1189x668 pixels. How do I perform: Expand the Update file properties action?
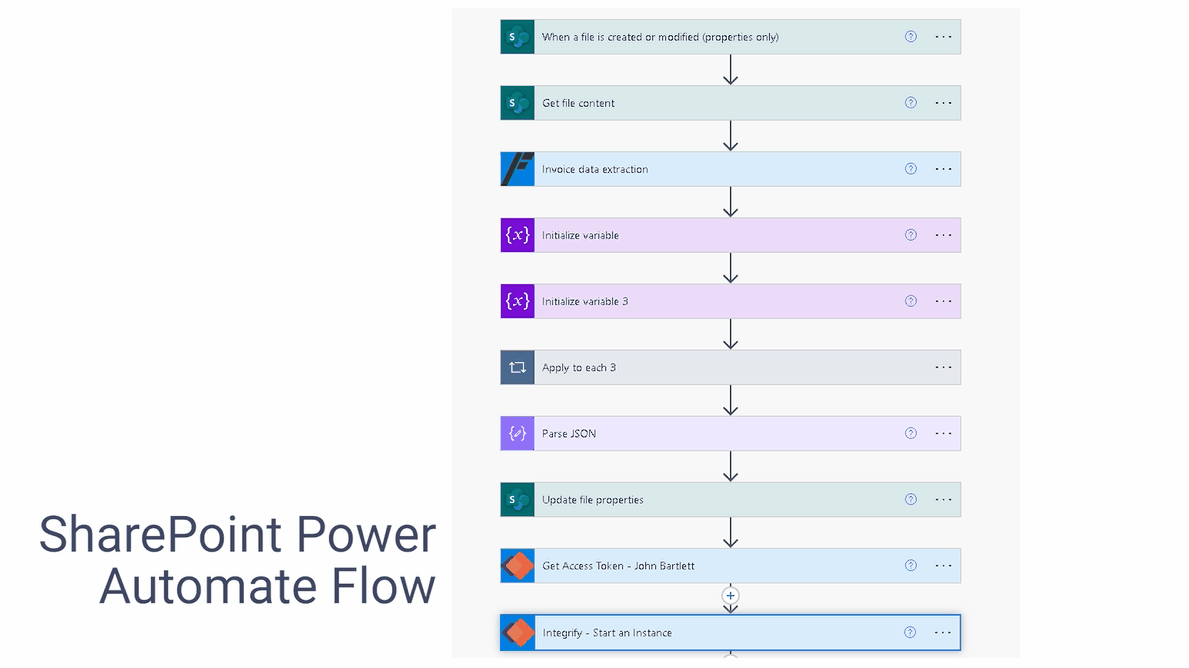tap(730, 500)
